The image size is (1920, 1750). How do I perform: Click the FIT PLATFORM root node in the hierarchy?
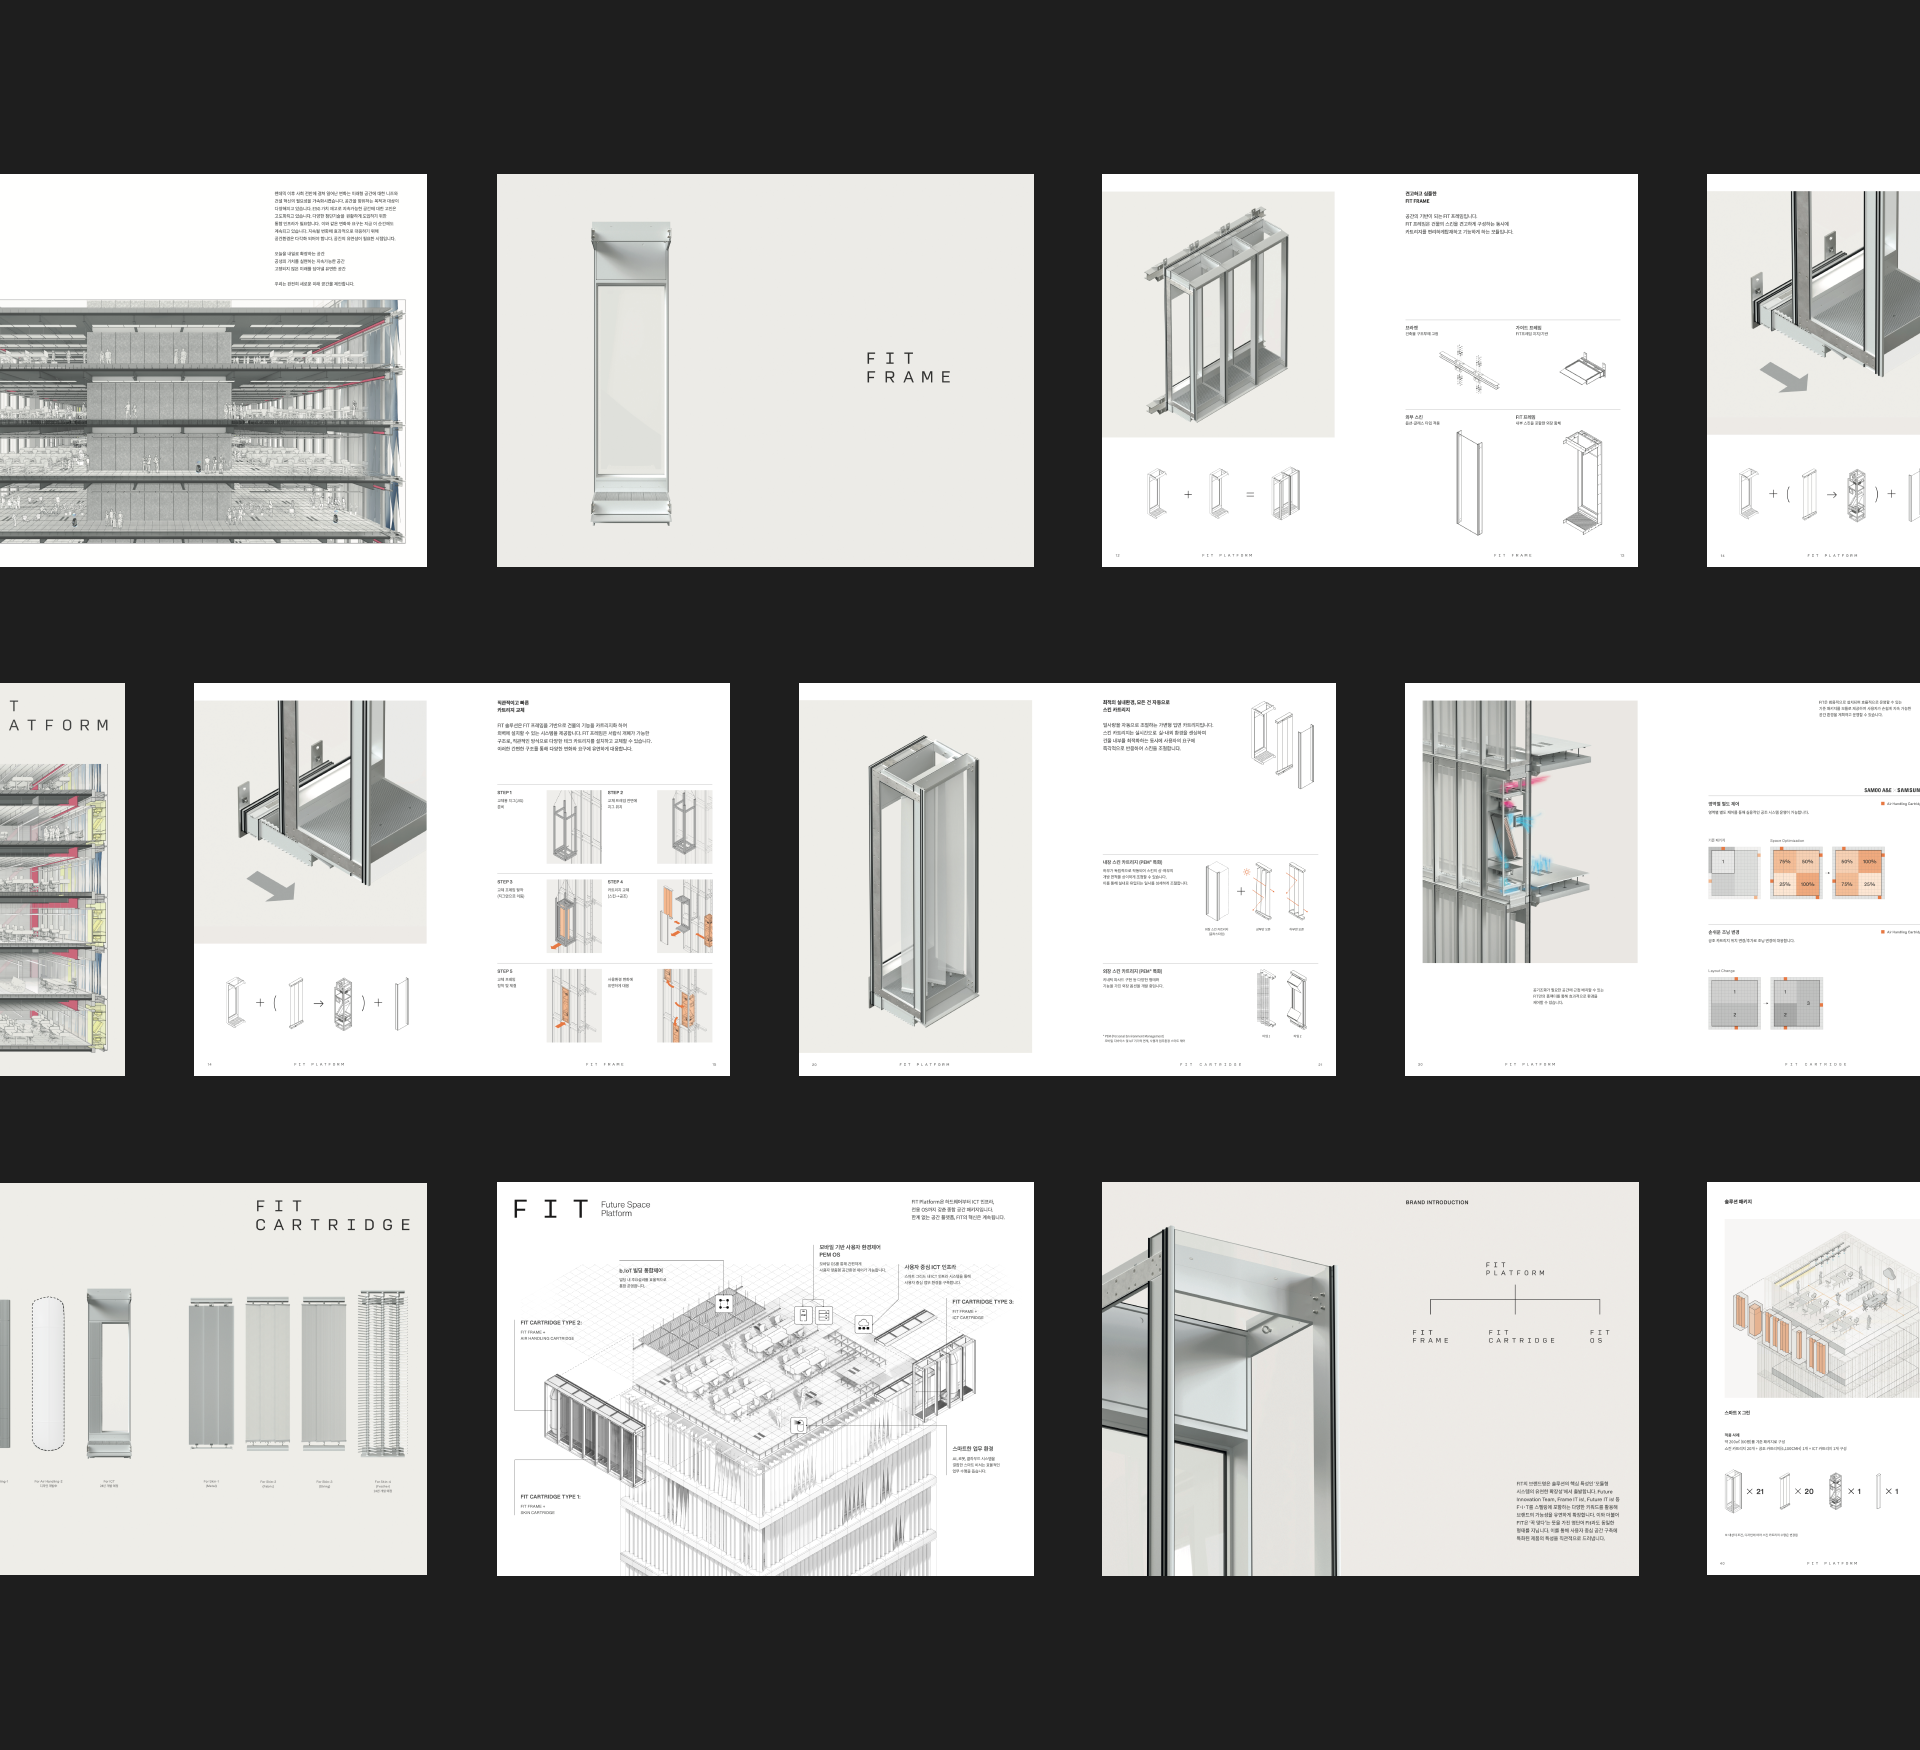coord(1515,1269)
